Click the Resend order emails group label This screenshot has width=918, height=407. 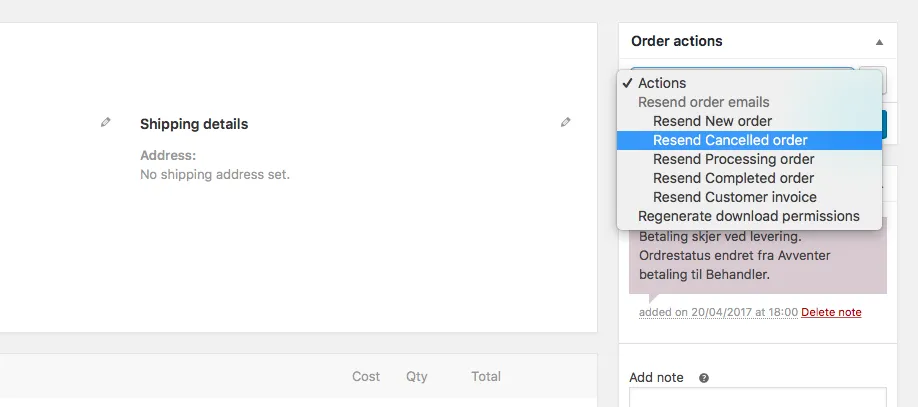coord(703,102)
